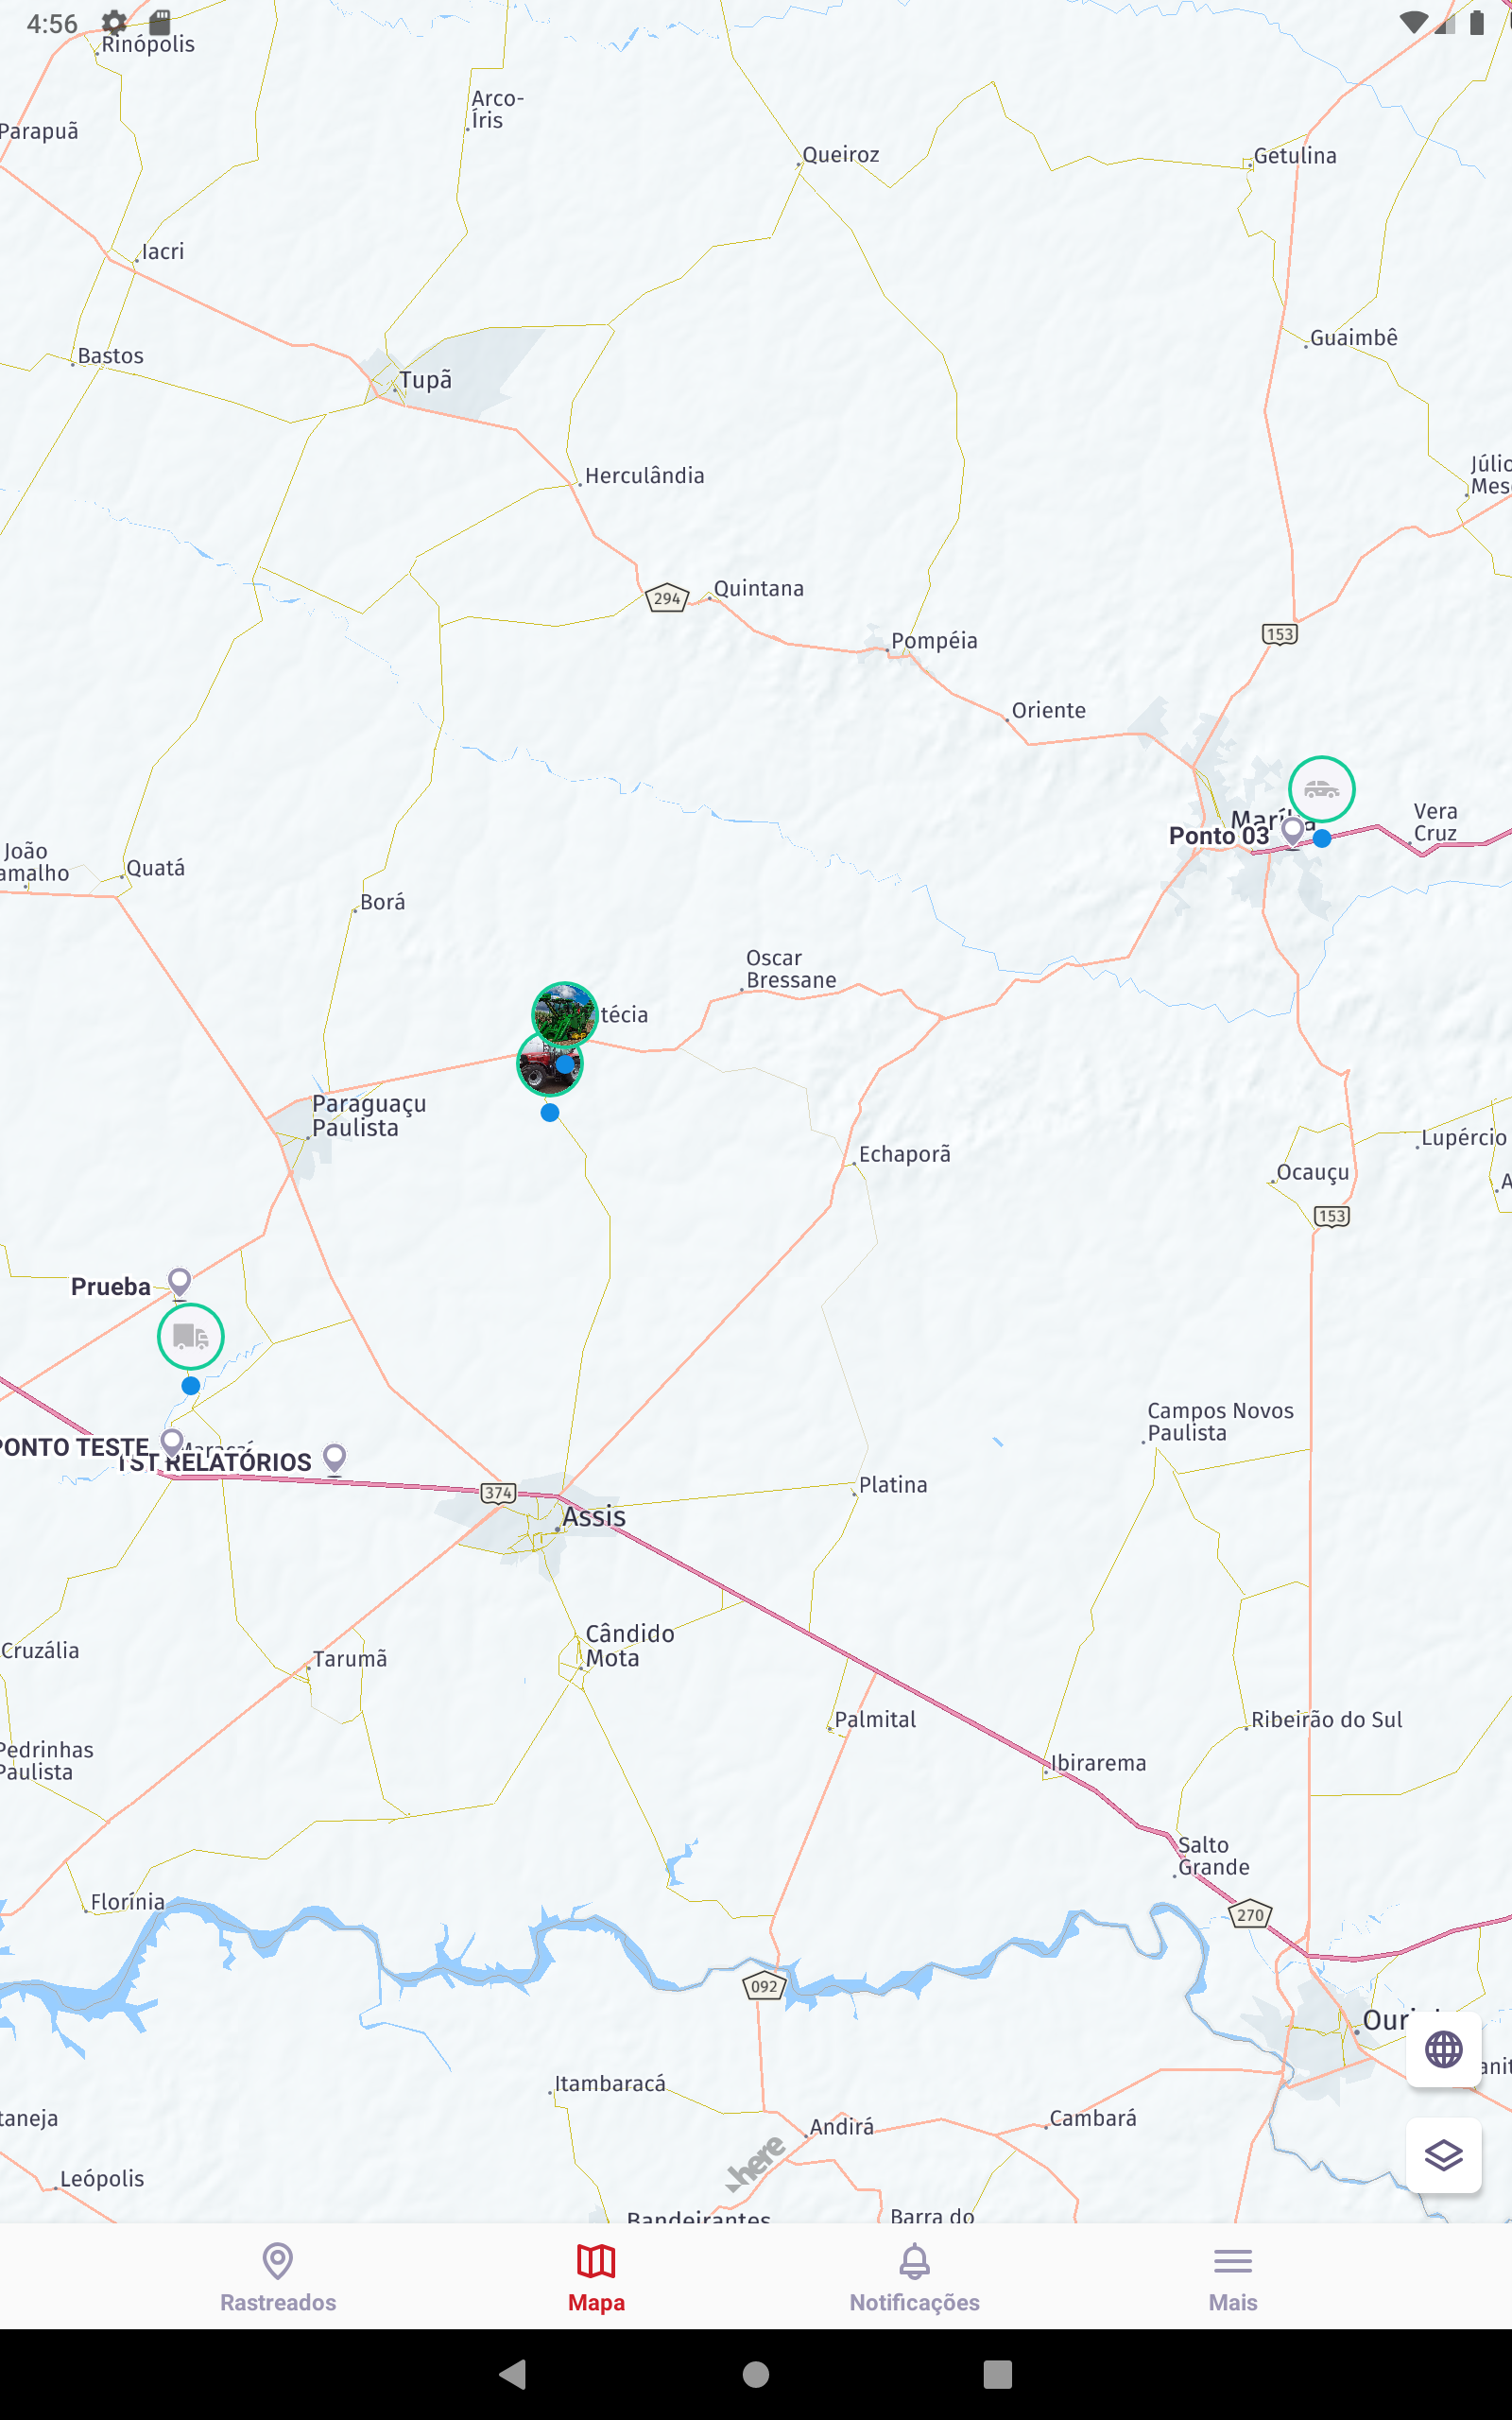Viewport: 1512px width, 2420px height.
Task: Tap the Android back navigation button
Action: 513,2374
